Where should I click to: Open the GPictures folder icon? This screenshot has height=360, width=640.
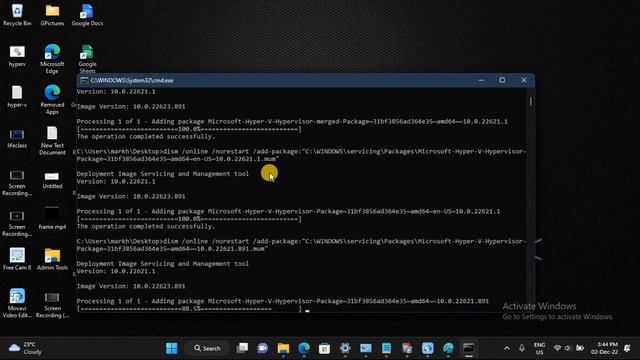pyautogui.click(x=52, y=15)
